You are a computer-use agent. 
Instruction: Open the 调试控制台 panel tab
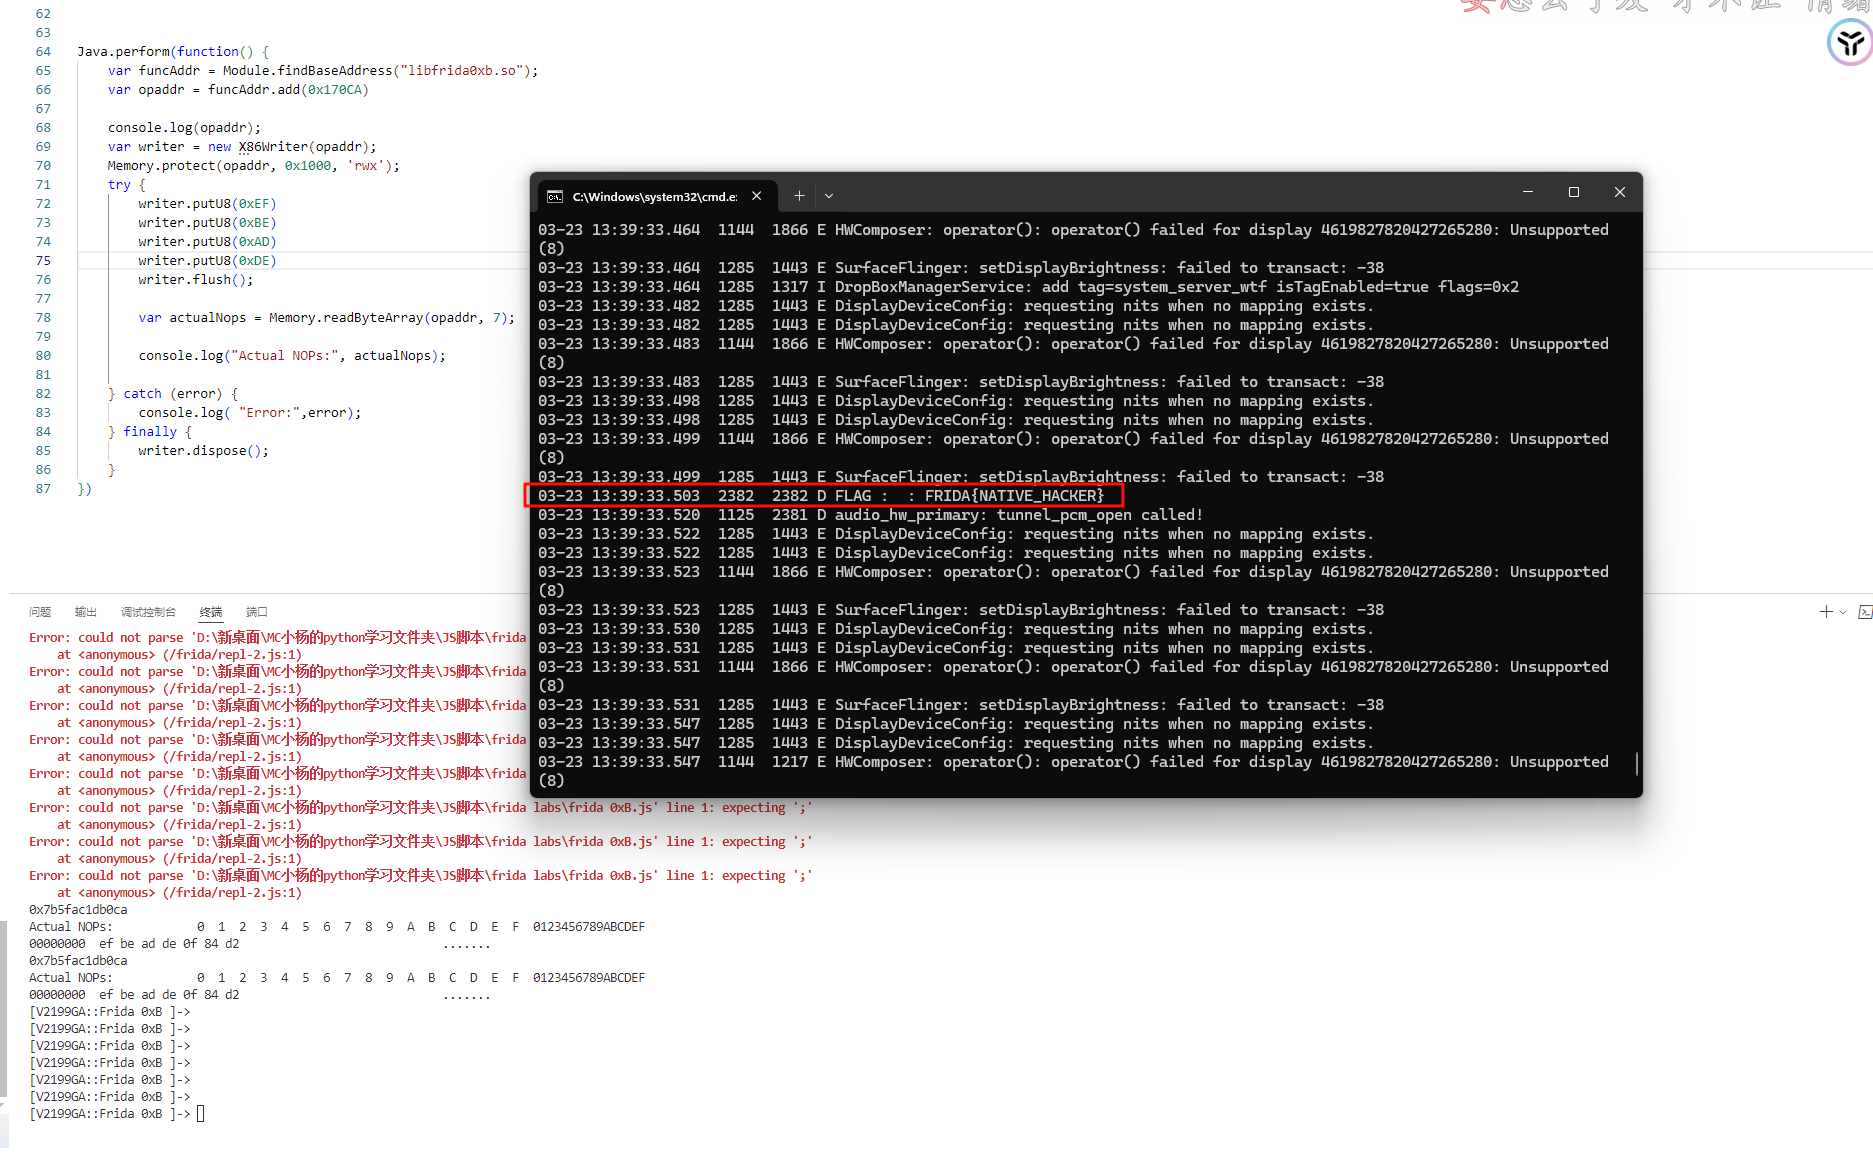tap(148, 612)
